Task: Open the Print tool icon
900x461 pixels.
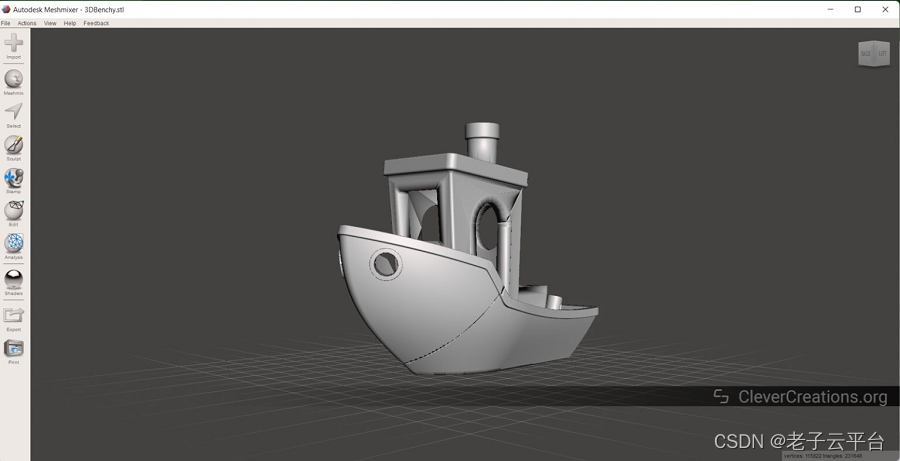Action: pyautogui.click(x=14, y=348)
